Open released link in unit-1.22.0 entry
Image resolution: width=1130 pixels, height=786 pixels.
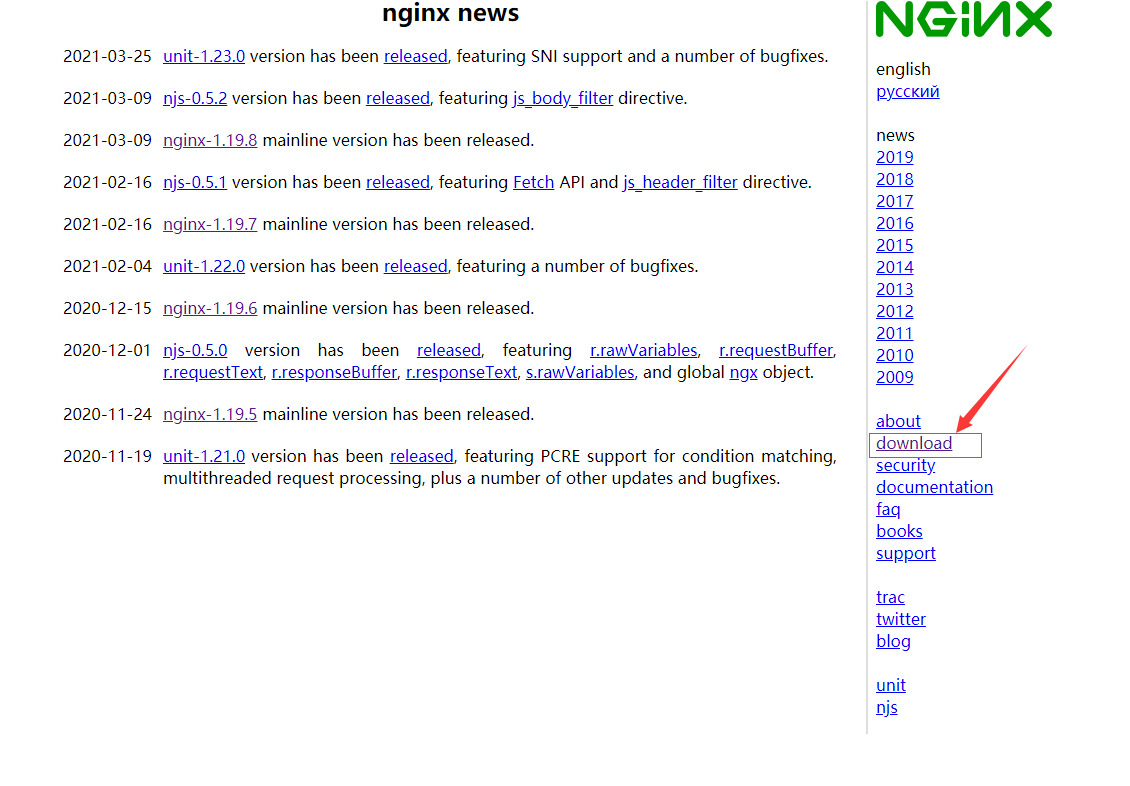[416, 266]
